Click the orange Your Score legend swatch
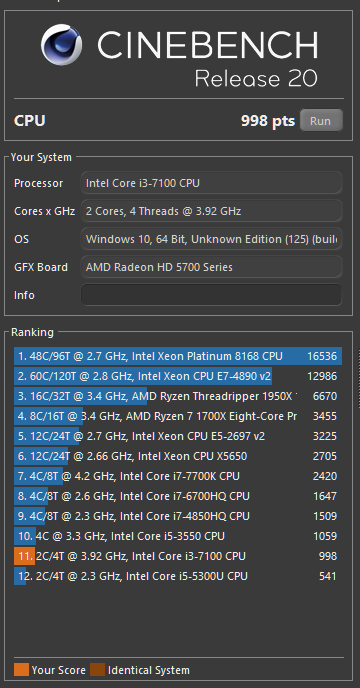The width and height of the screenshot is (360, 688). [22, 670]
